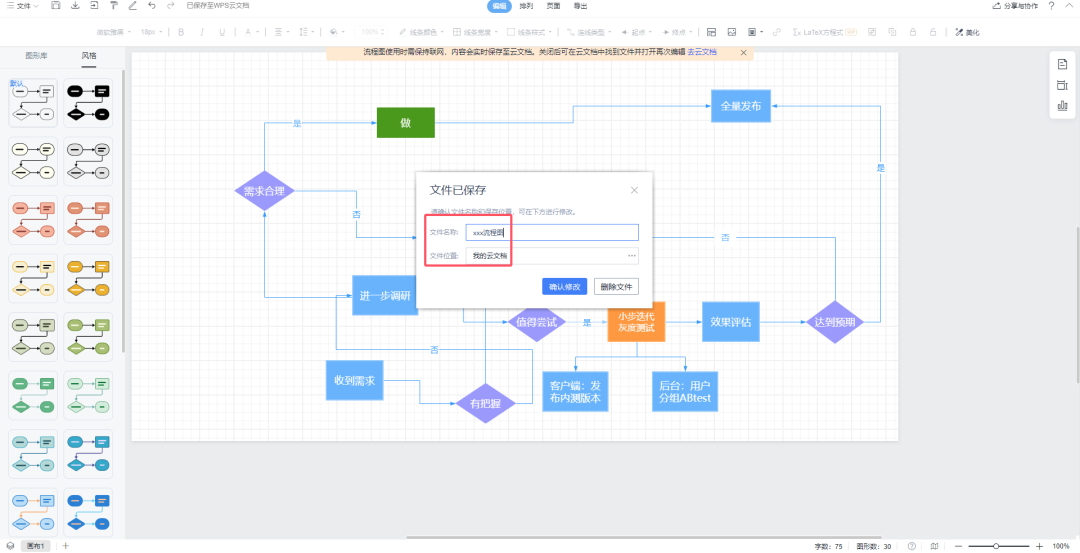Screen dimensions: 1080x553
Task: Click the 删除文件 delete file button
Action: (x=616, y=286)
